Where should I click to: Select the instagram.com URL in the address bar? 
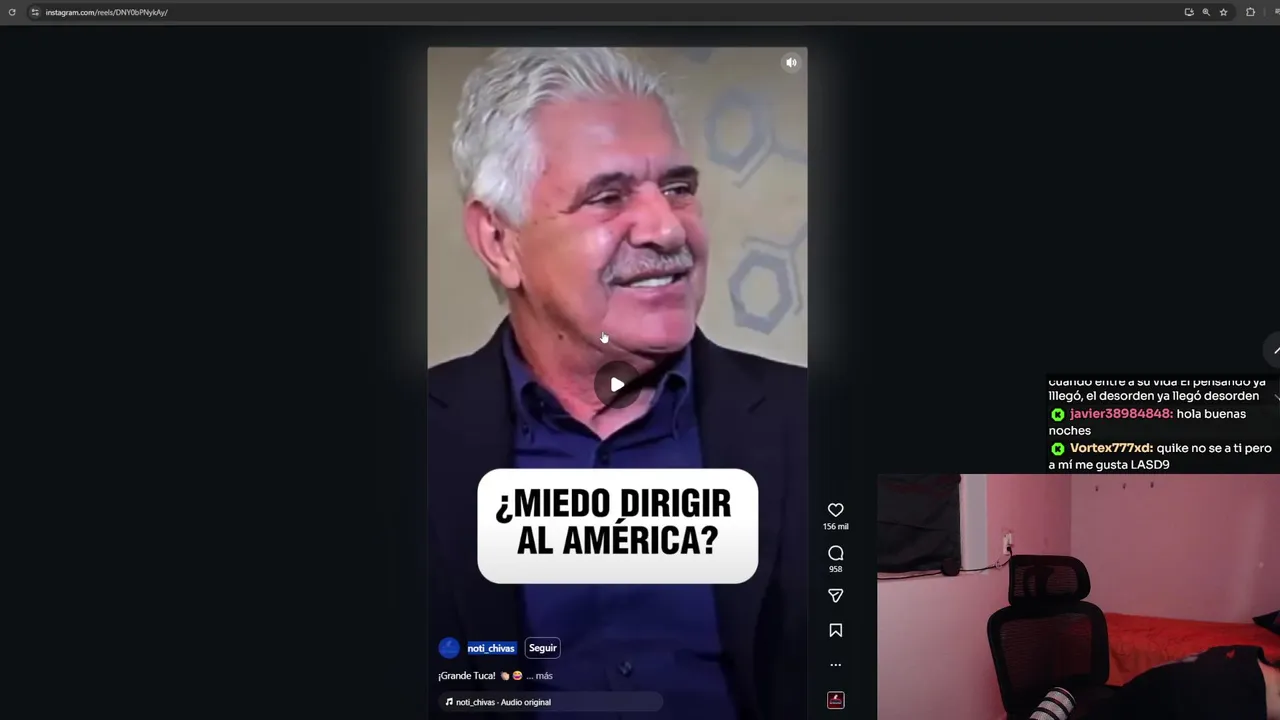pyautogui.click(x=106, y=12)
